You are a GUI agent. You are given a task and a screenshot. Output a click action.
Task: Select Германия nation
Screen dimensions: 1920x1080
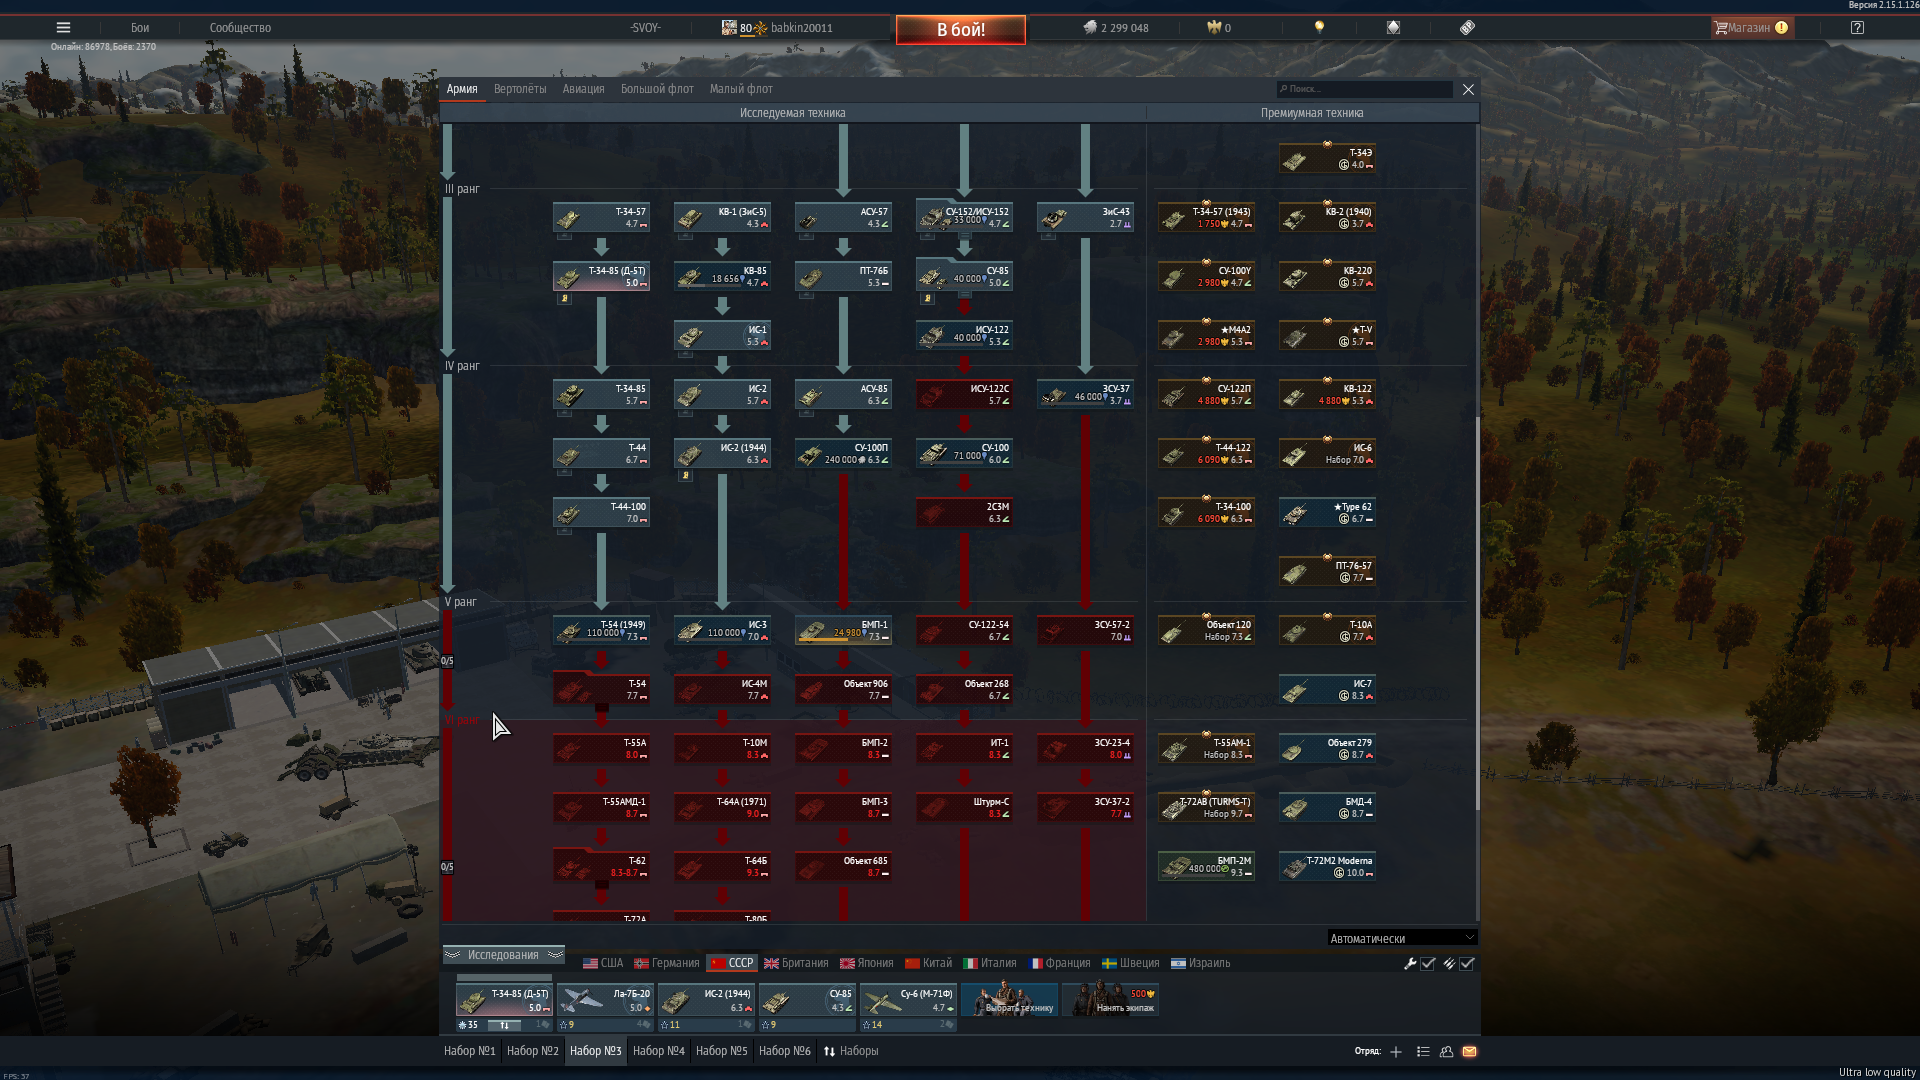tap(666, 963)
